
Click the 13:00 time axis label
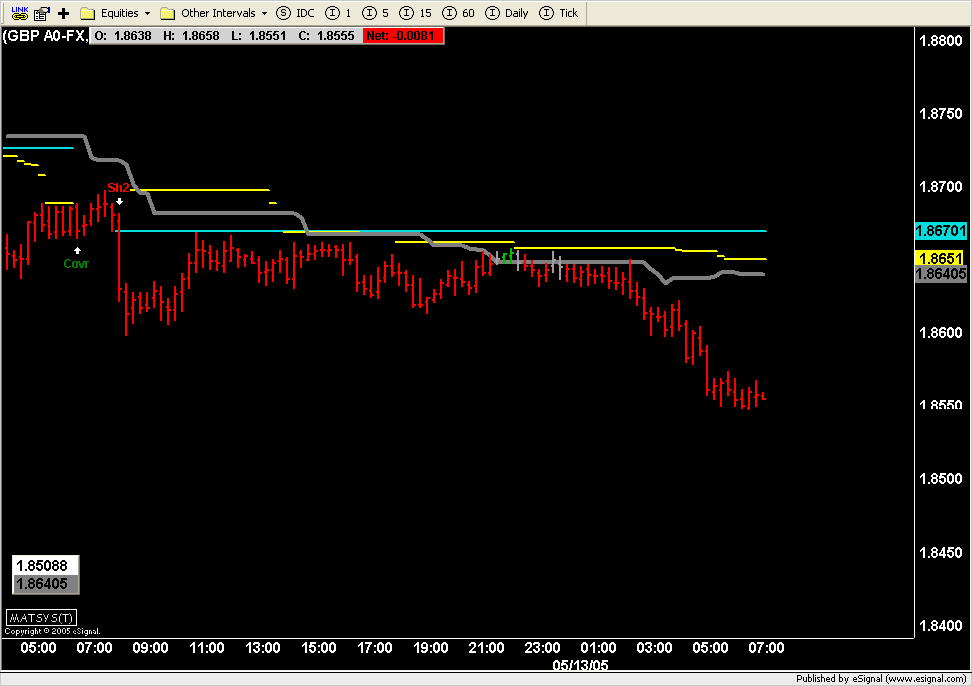coord(263,648)
